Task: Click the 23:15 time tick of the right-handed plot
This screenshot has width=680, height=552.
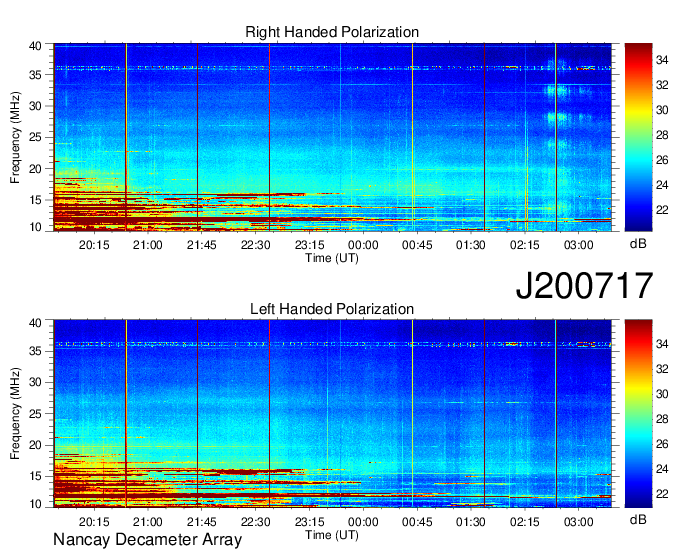Action: coord(310,245)
